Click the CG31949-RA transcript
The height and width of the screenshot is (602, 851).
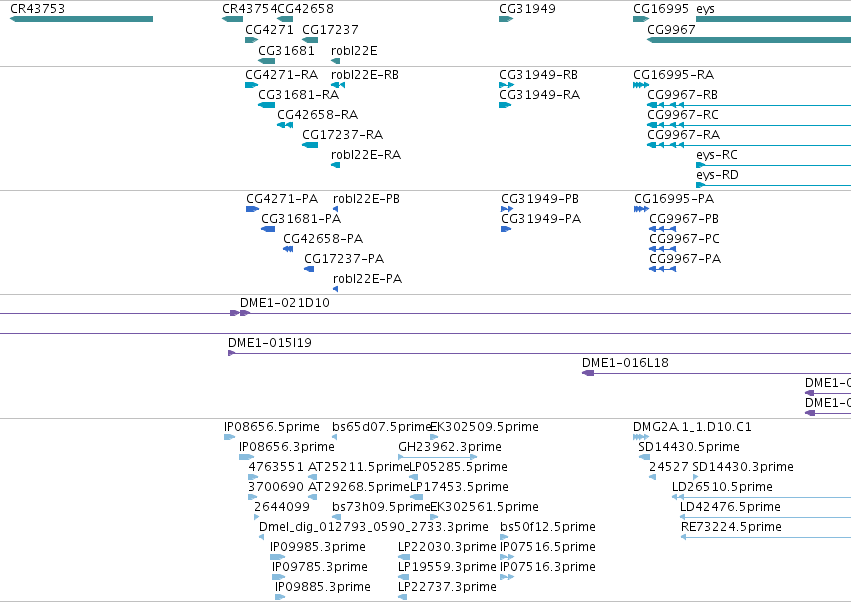tap(505, 105)
